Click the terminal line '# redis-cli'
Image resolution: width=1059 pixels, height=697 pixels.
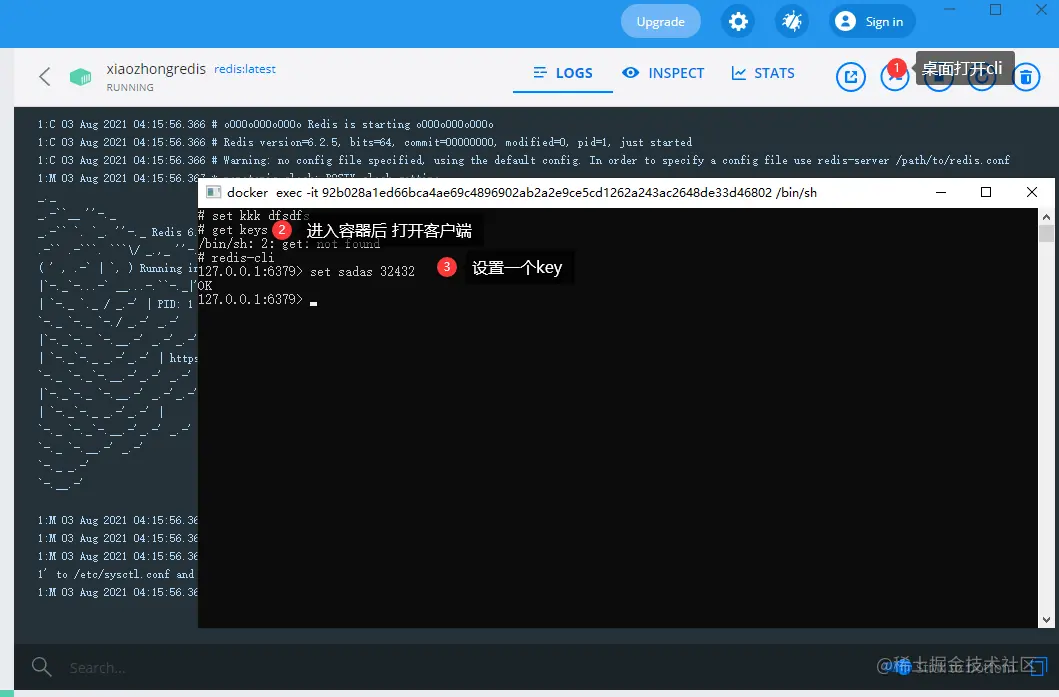pyautogui.click(x=236, y=257)
